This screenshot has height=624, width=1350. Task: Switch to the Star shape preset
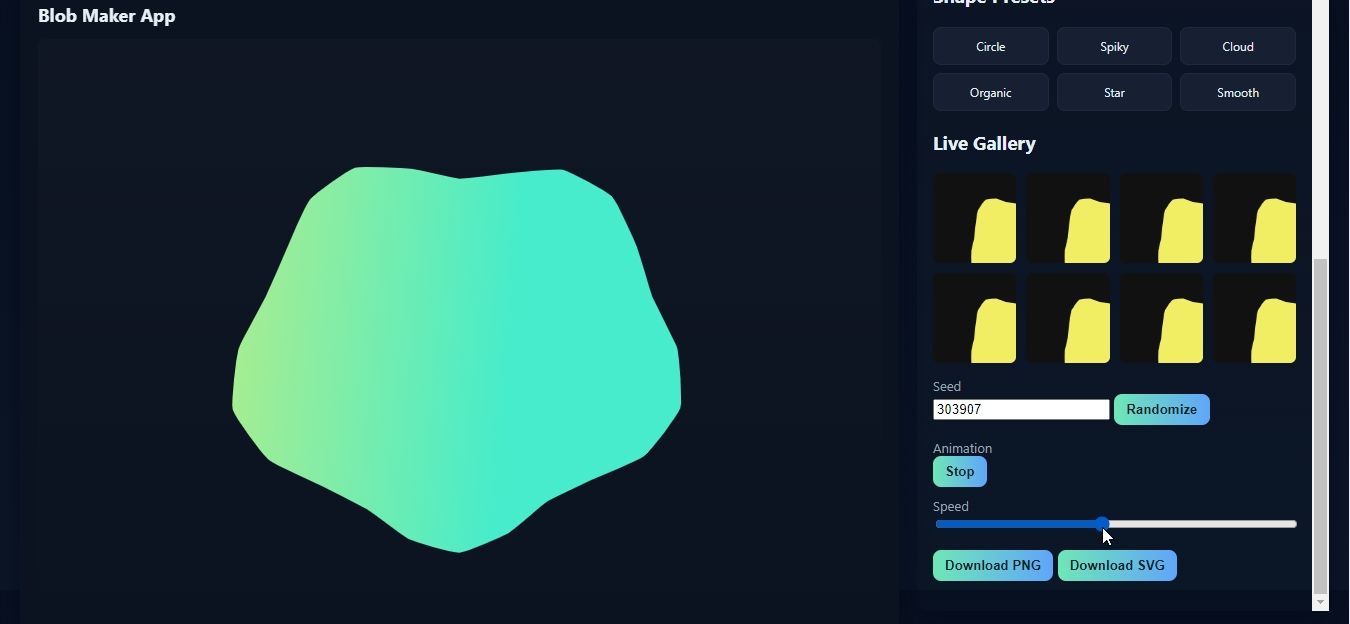pyautogui.click(x=1114, y=92)
